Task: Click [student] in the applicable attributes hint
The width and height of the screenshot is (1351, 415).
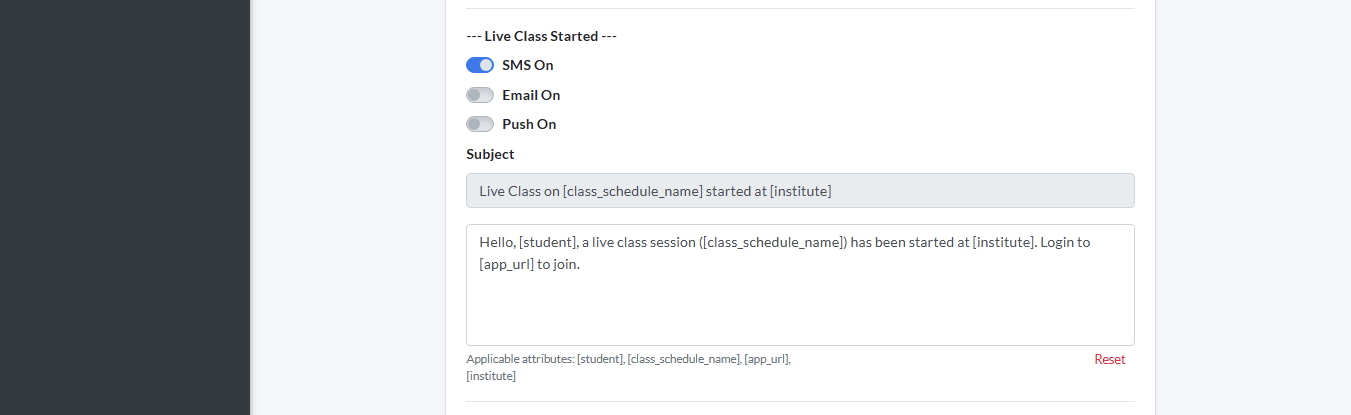Action: (600, 359)
